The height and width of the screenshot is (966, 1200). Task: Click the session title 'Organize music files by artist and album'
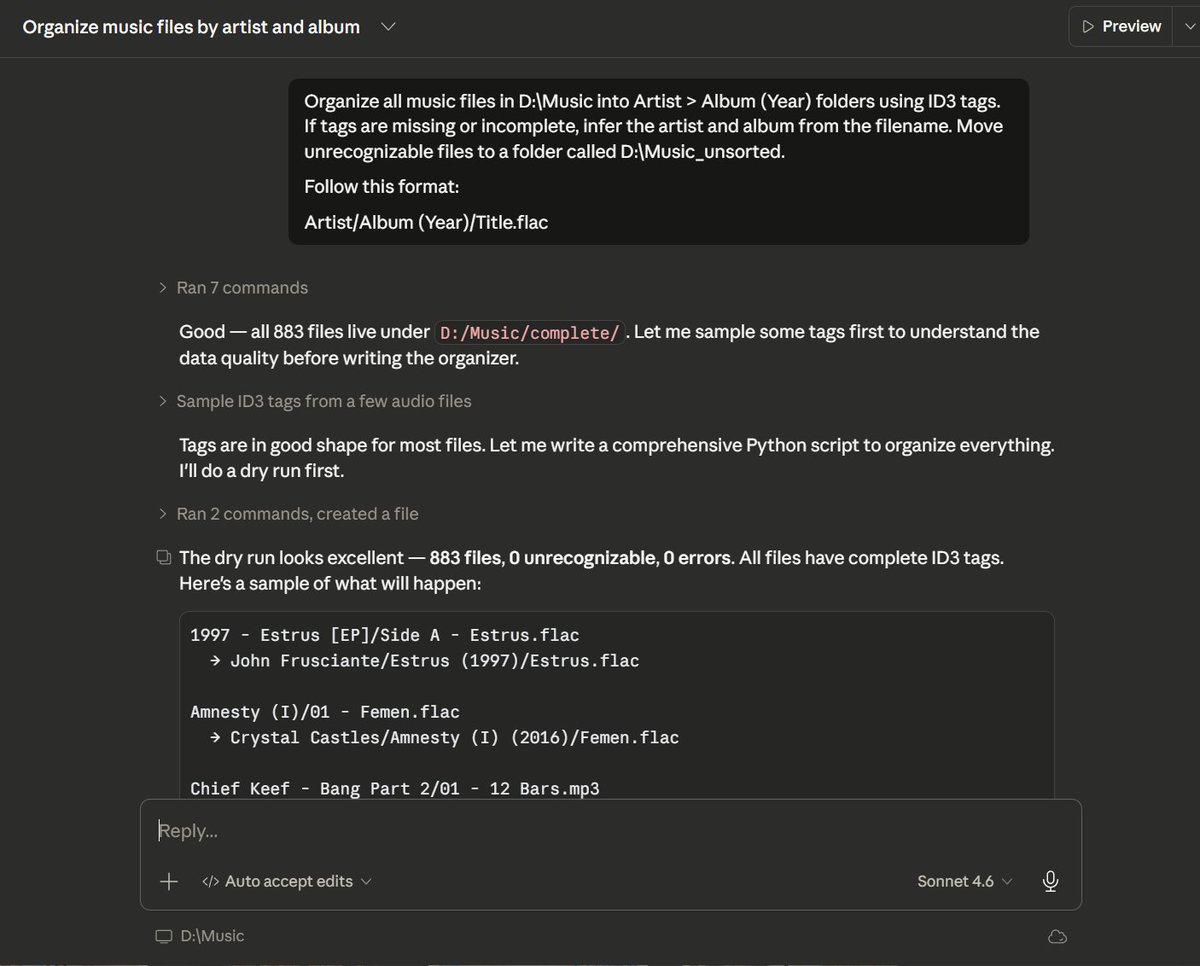191,27
